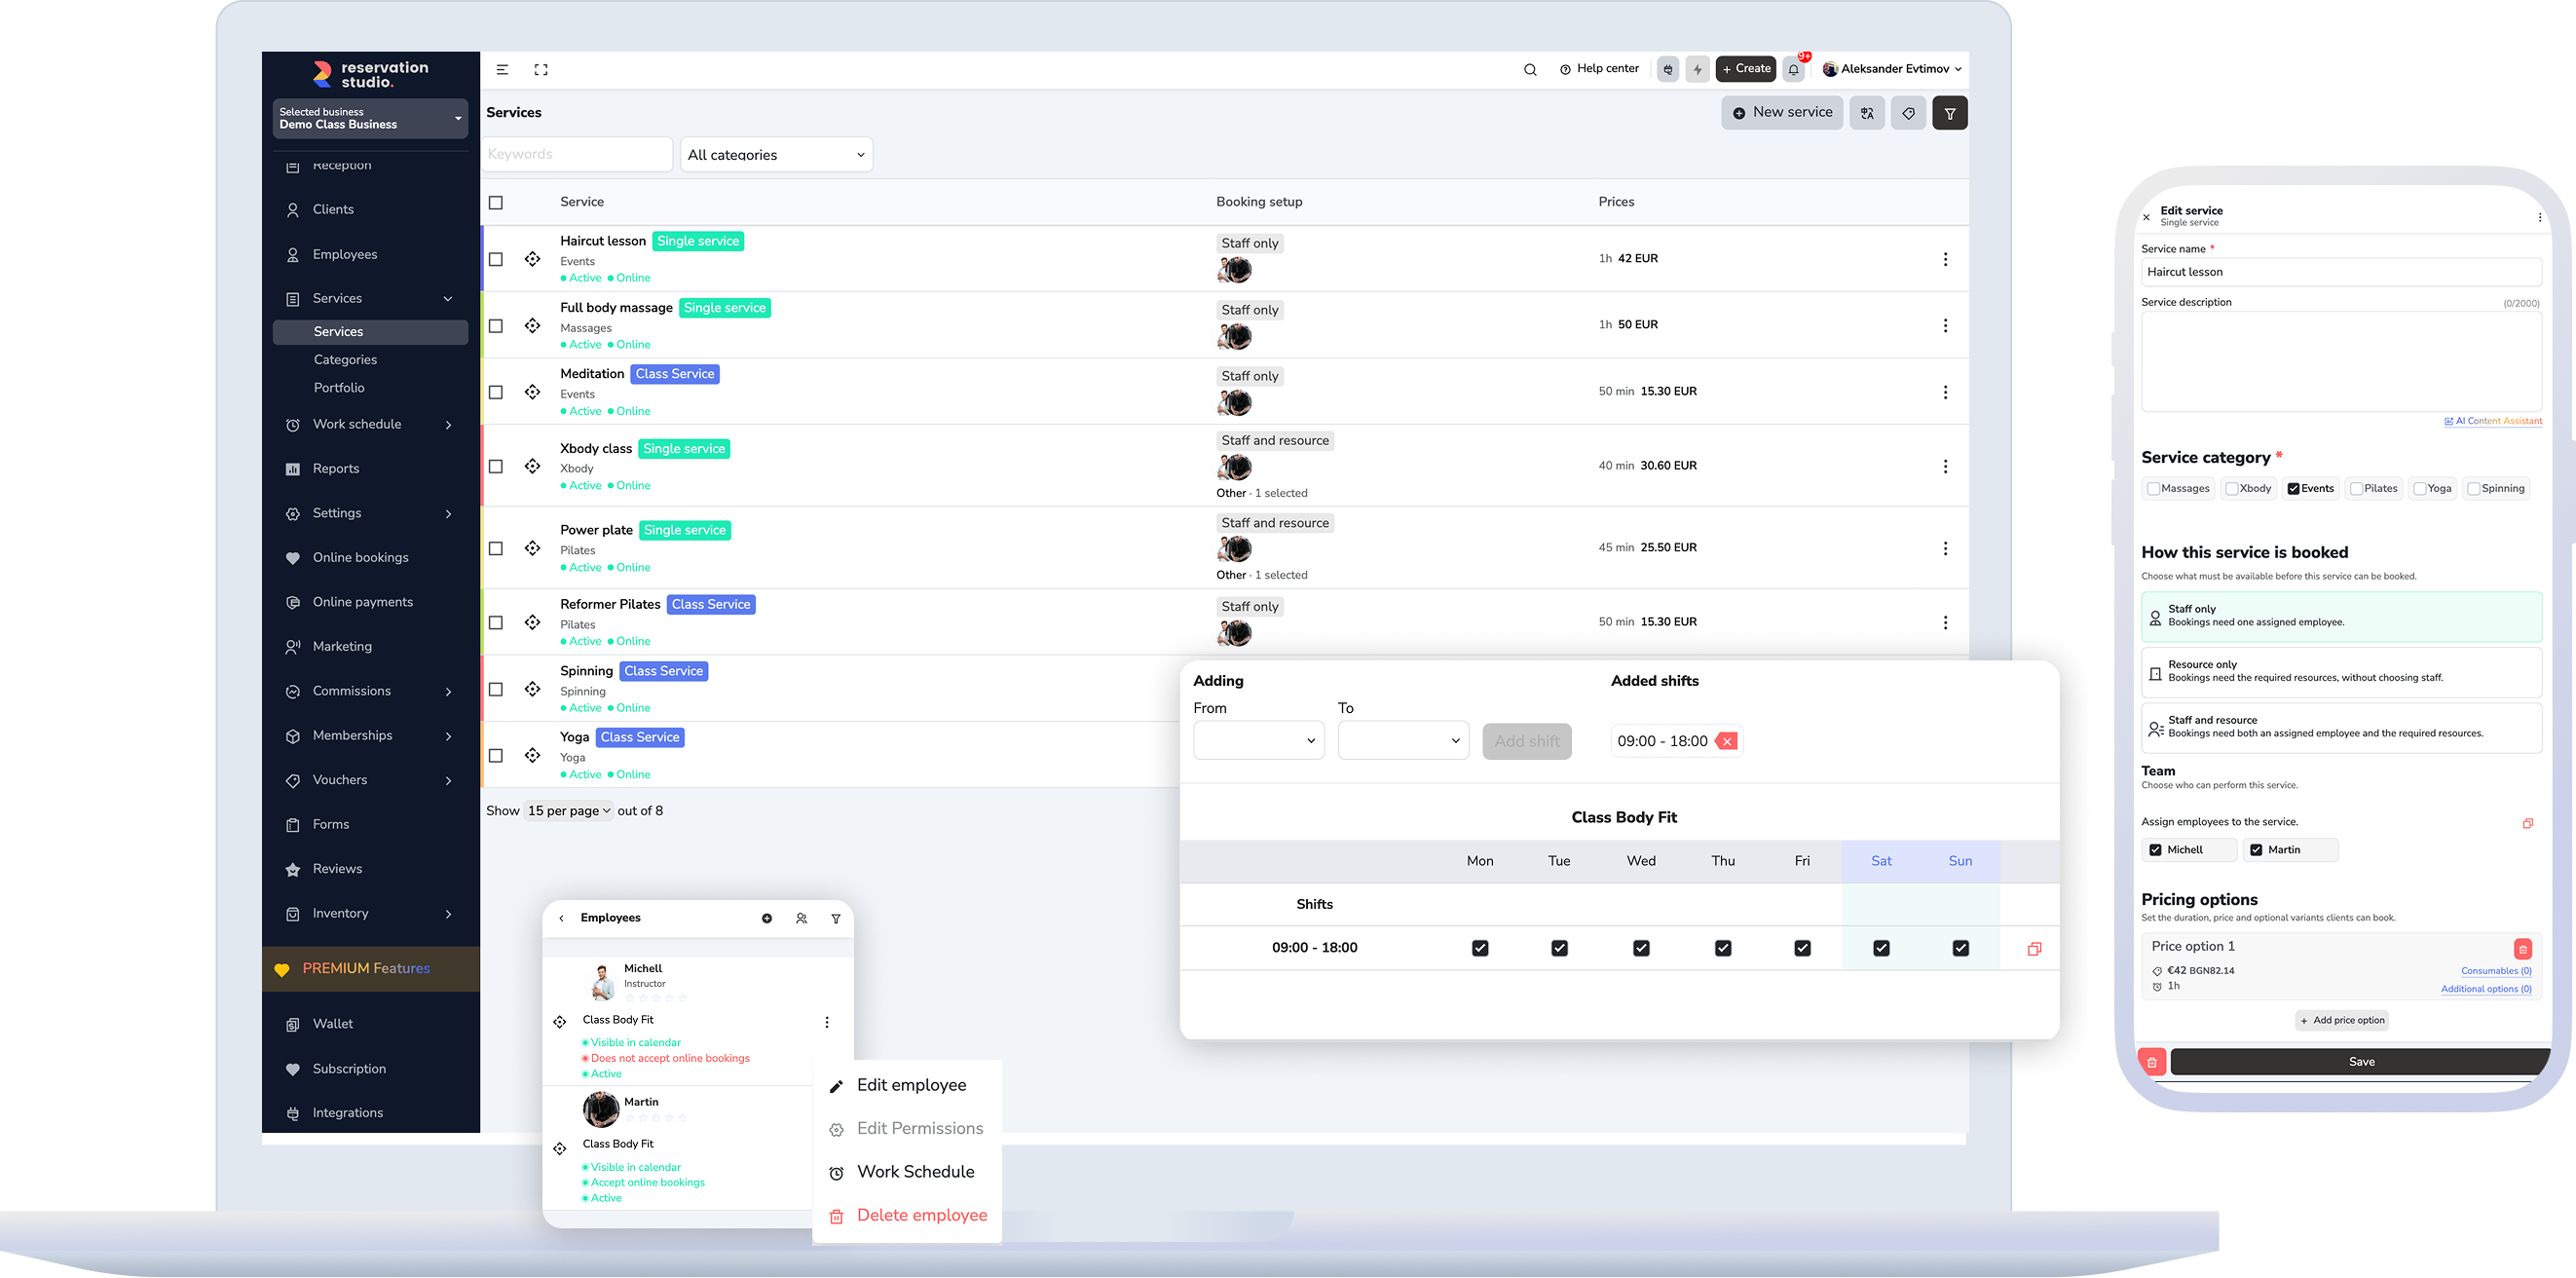This screenshot has width=2576, height=1278.
Task: Click the tag icon in Services toolbar
Action: 1909,113
